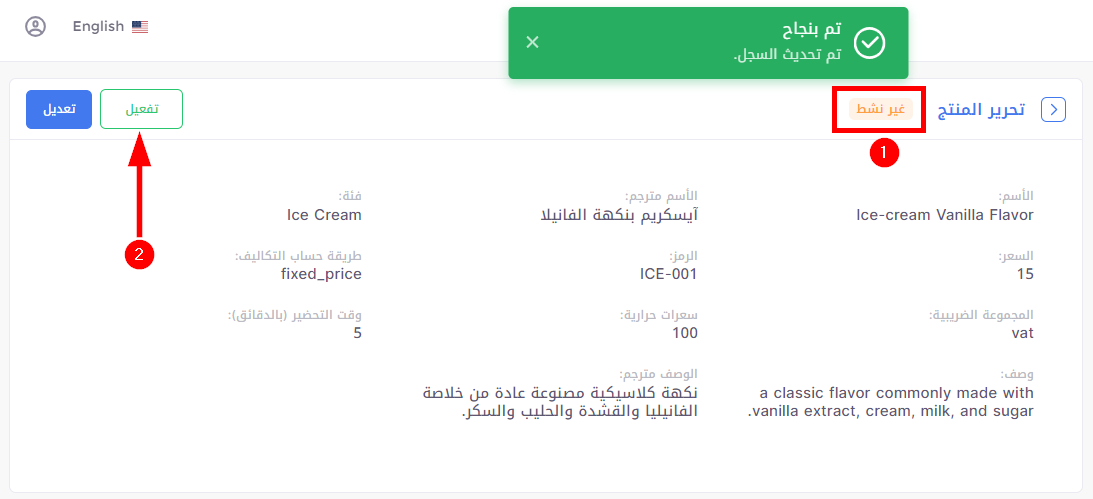The height and width of the screenshot is (499, 1093).
Task: Click the product name Ice-cream Vanilla Flavor
Action: [x=945, y=215]
